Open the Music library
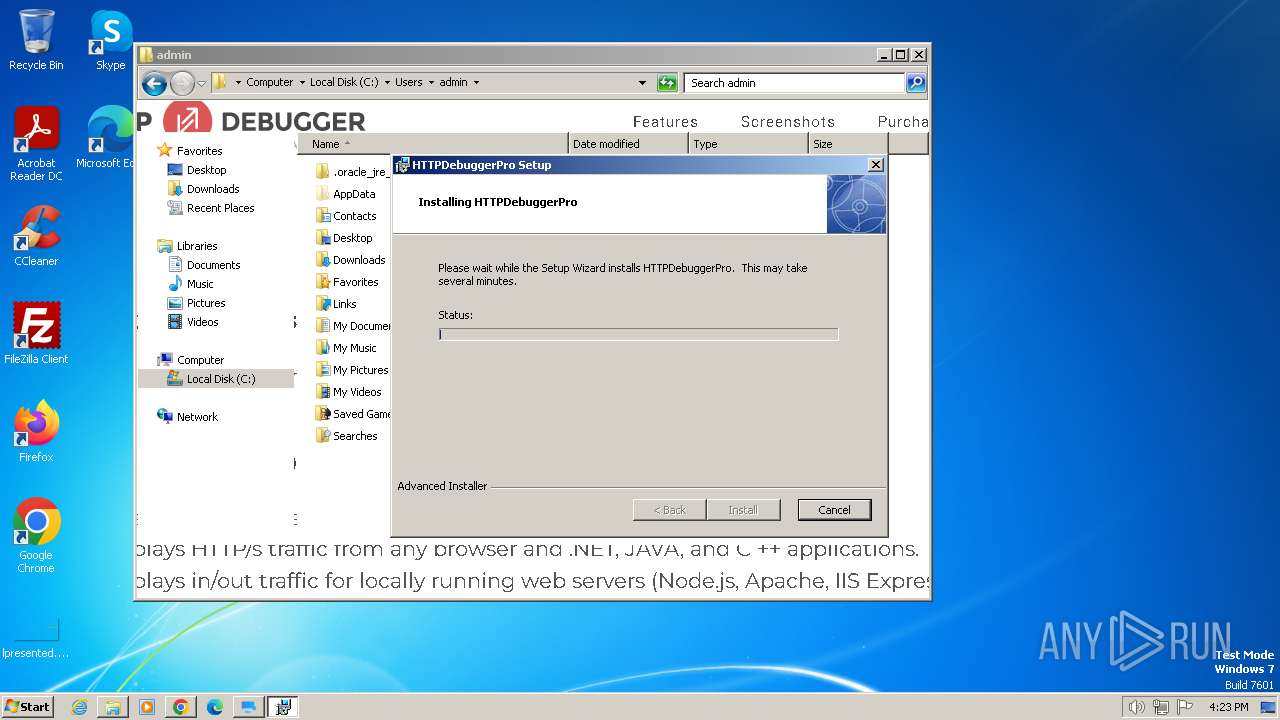Viewport: 1280px width, 720px height. (191, 284)
